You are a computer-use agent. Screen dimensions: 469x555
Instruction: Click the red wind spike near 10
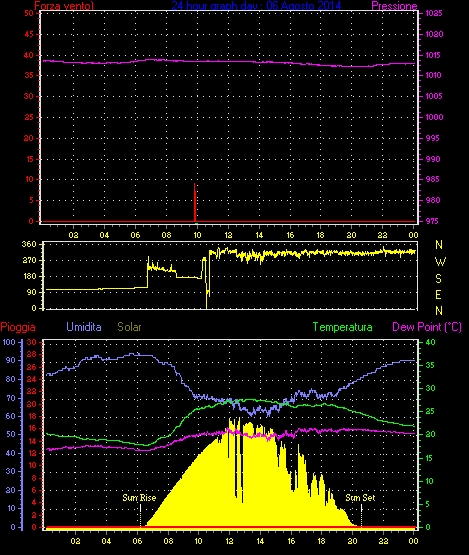pos(195,202)
